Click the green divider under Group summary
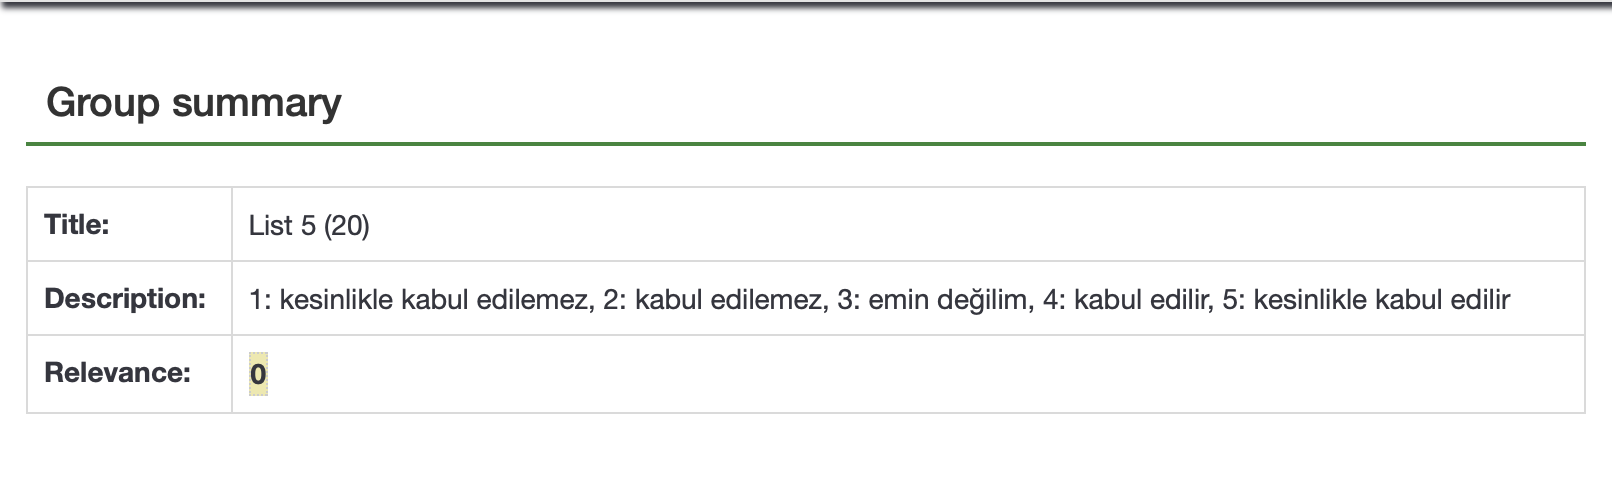Image resolution: width=1612 pixels, height=494 pixels. [805, 144]
